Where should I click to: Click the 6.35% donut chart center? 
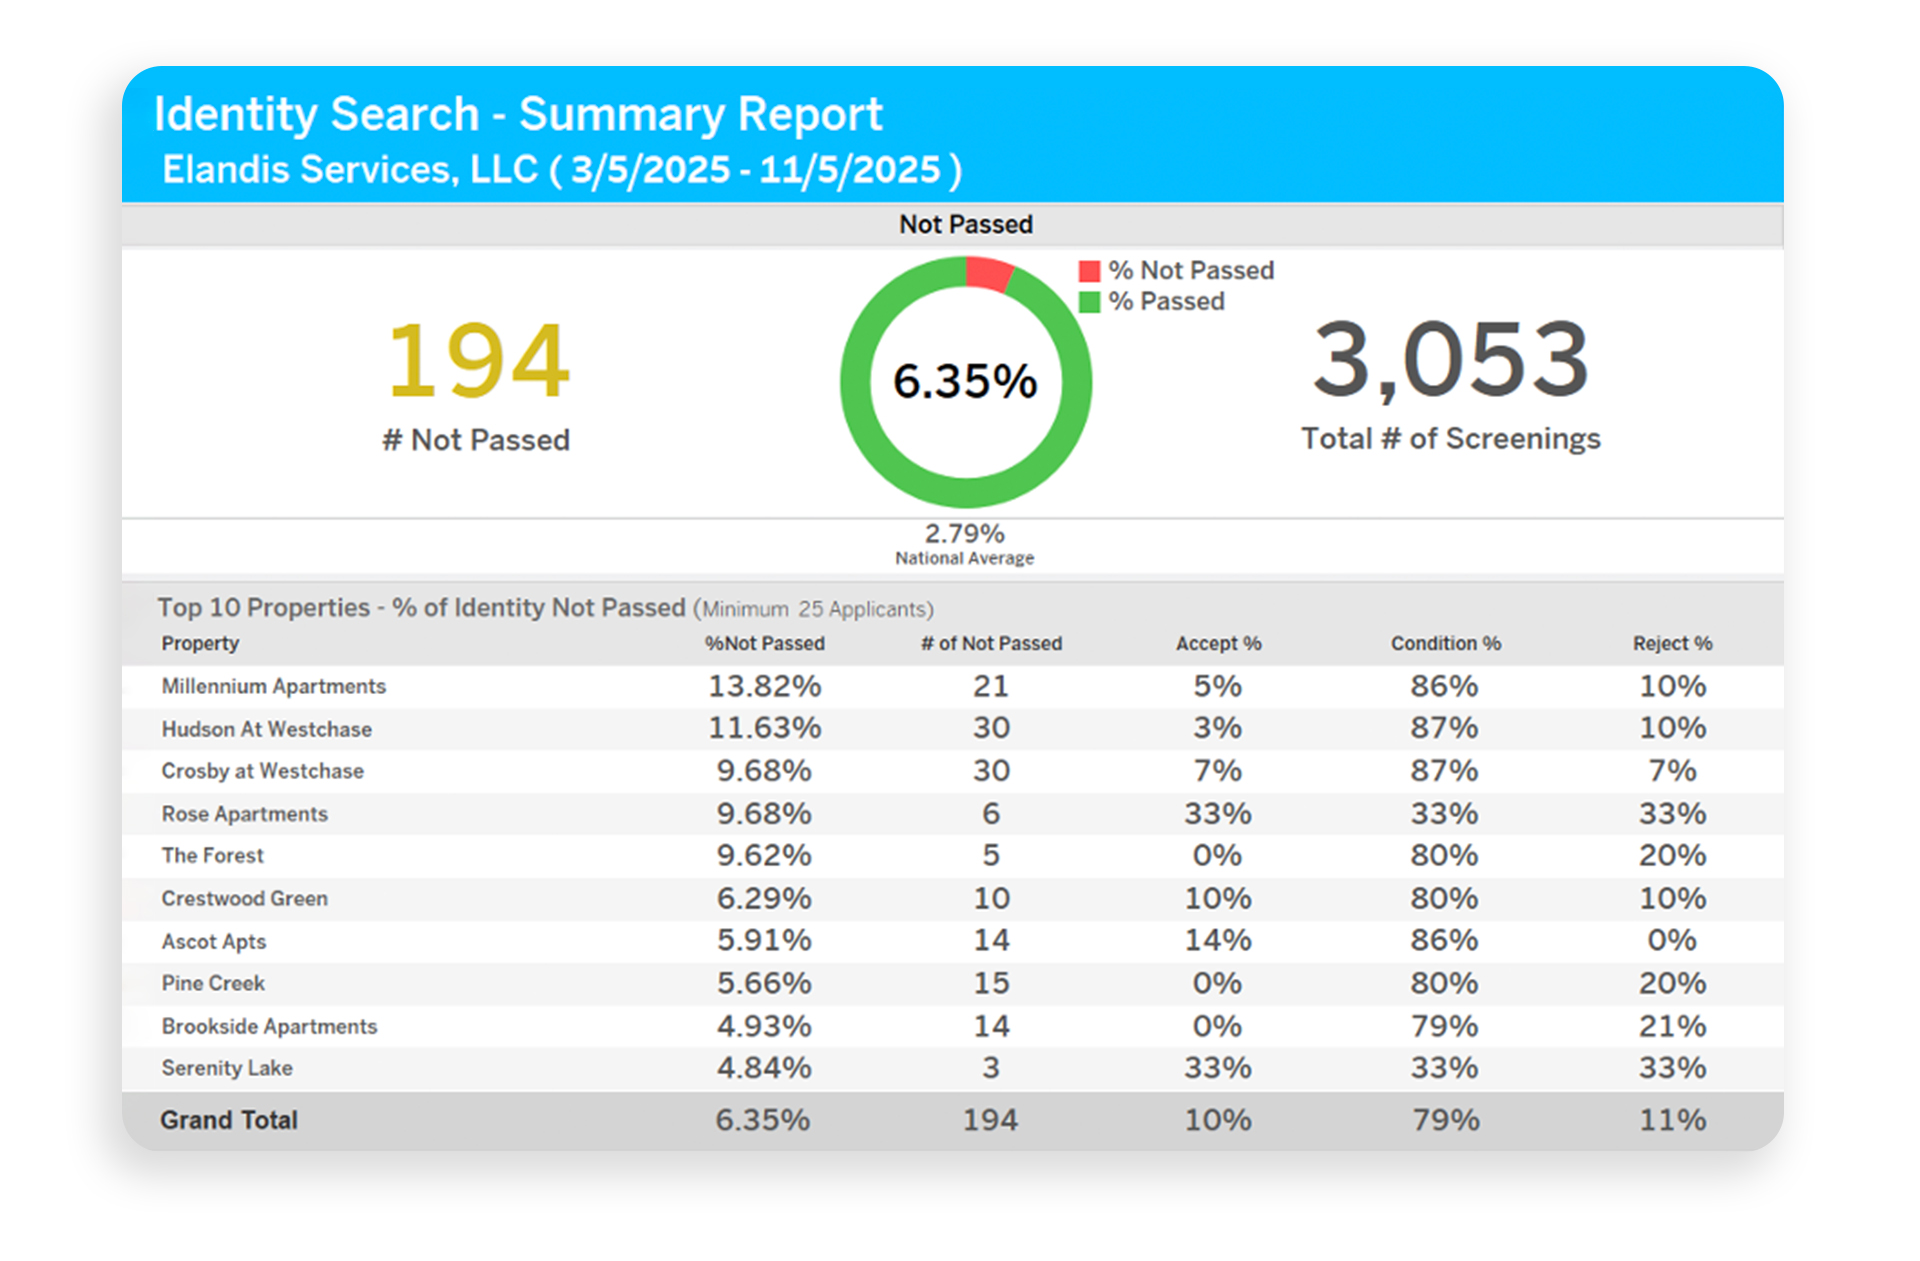tap(965, 381)
